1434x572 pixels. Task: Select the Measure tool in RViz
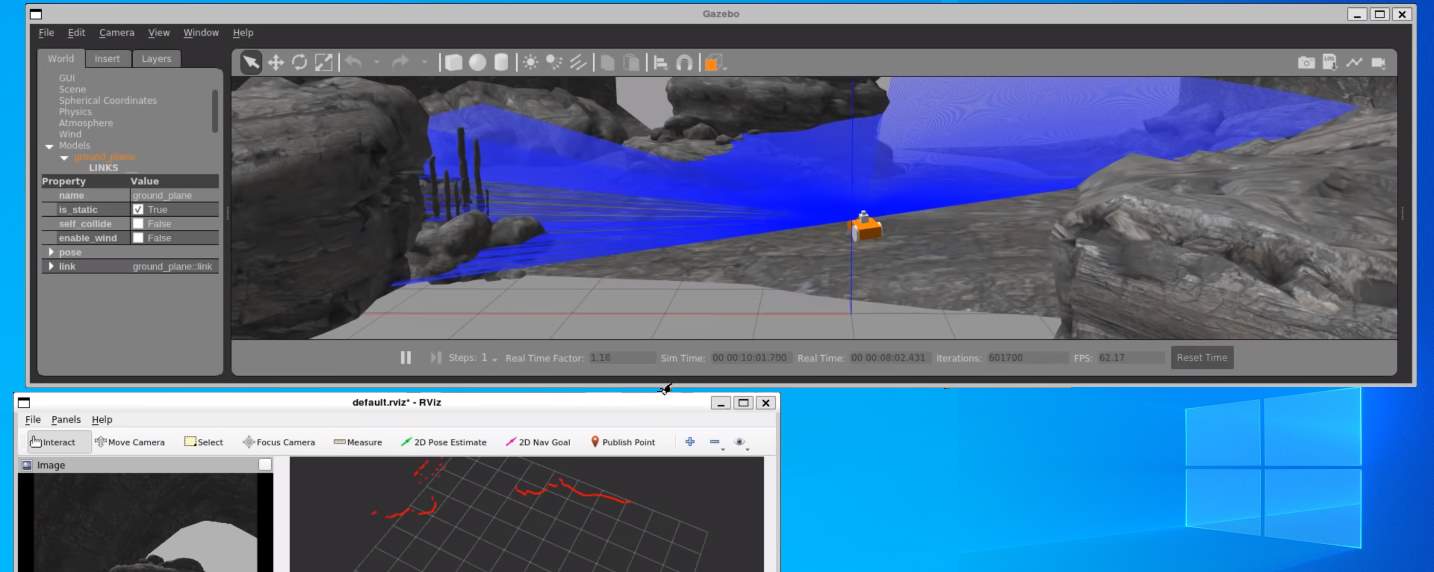(x=358, y=442)
